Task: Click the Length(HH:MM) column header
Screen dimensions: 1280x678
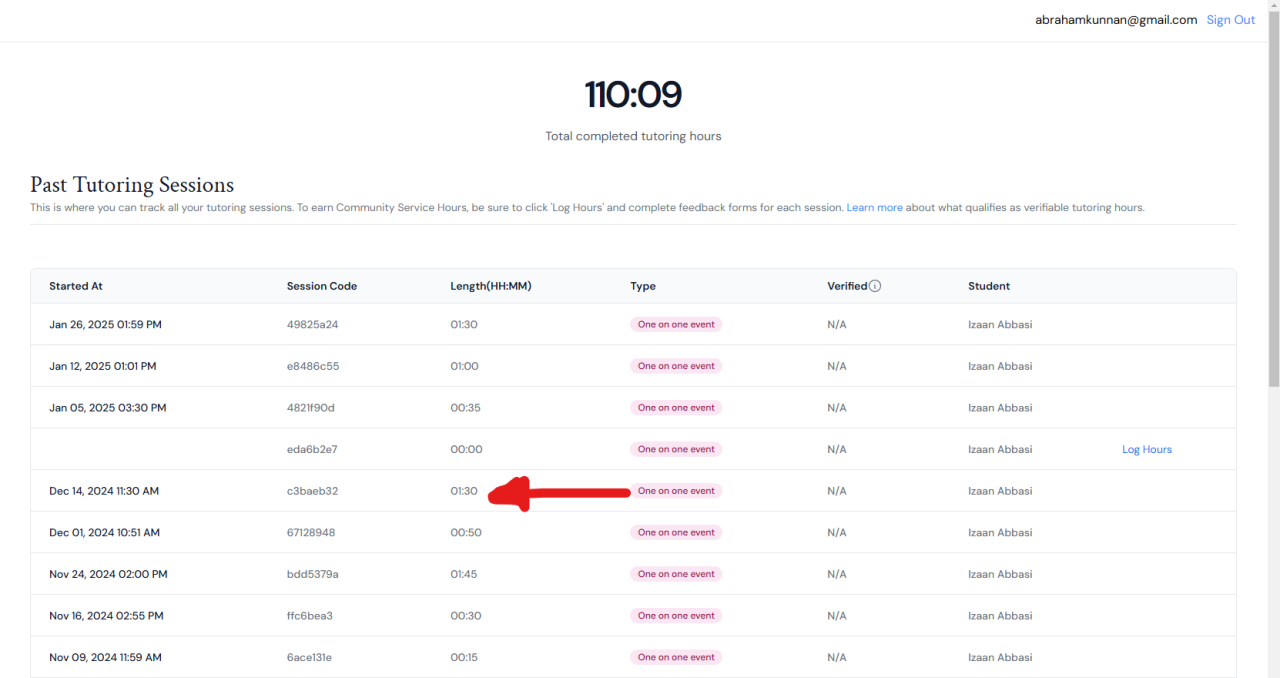Action: tap(490, 286)
